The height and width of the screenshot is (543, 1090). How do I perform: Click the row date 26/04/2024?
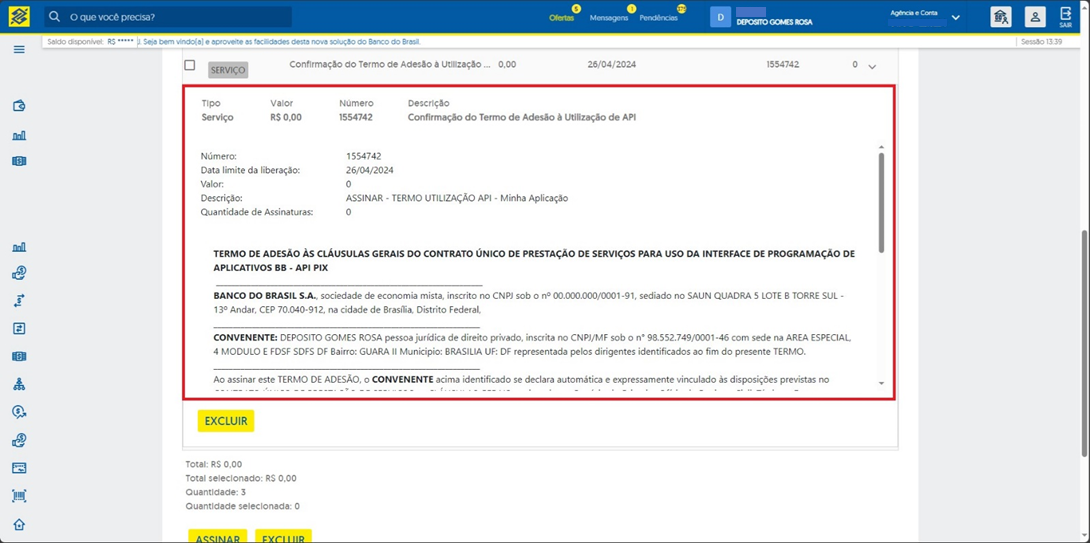[612, 65]
